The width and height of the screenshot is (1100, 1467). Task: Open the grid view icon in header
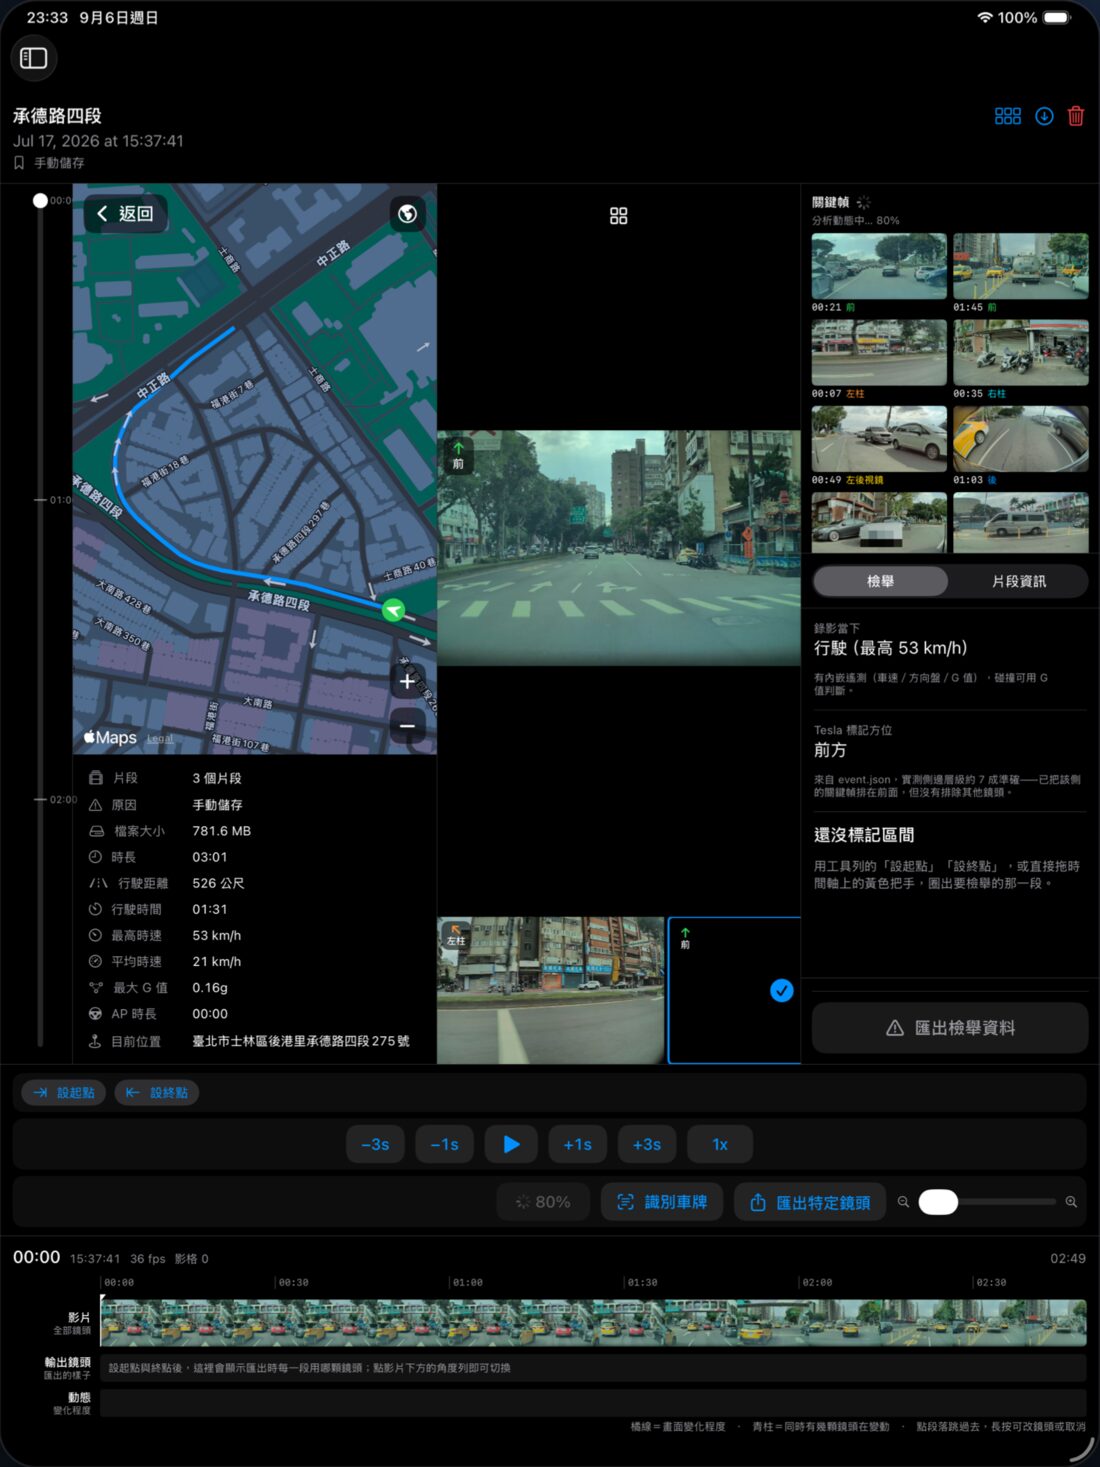[x=1008, y=116]
